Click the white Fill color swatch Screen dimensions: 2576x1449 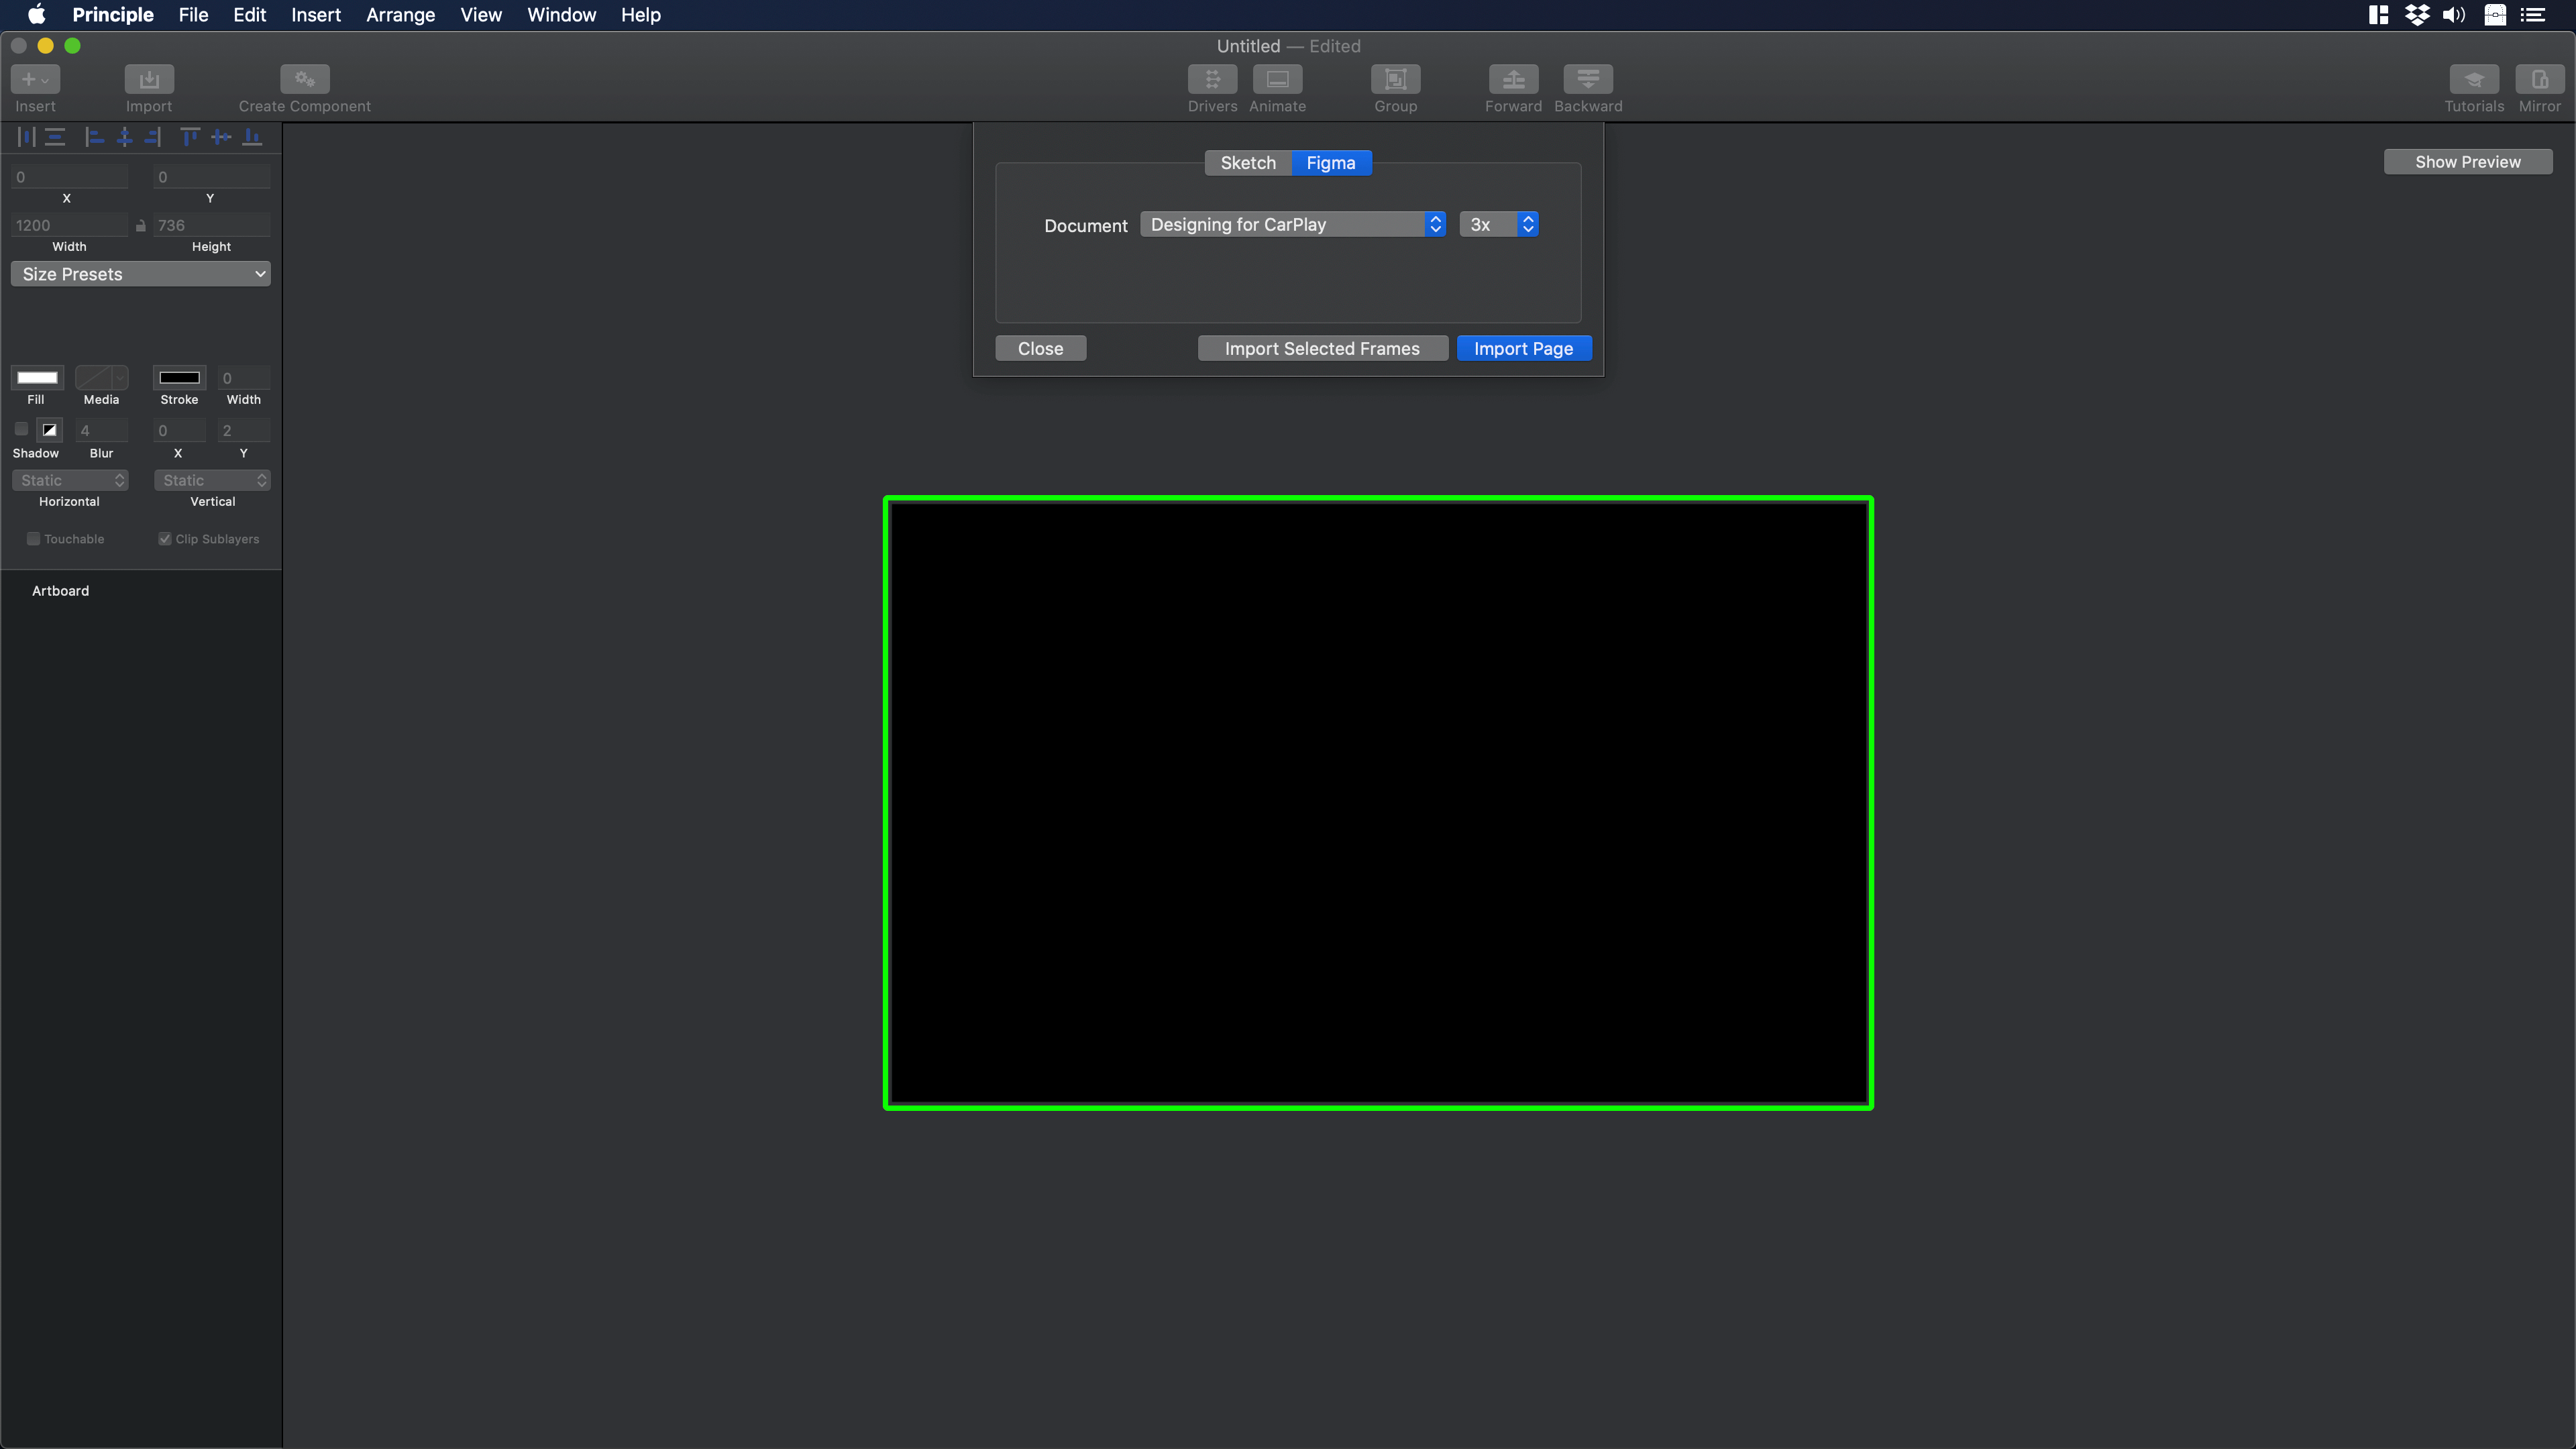(37, 377)
